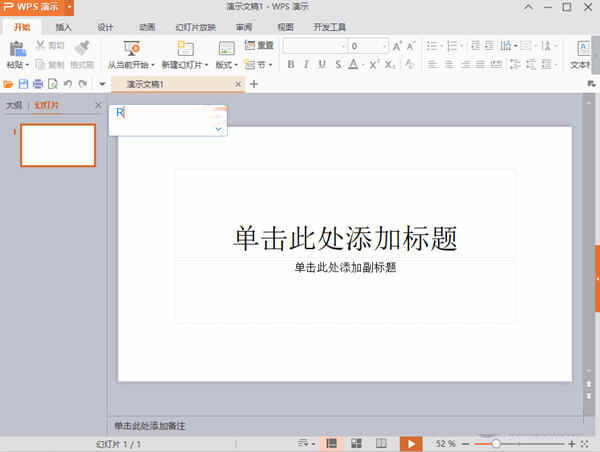600x452 pixels.
Task: Click the Underline U icon
Action: coord(321,65)
